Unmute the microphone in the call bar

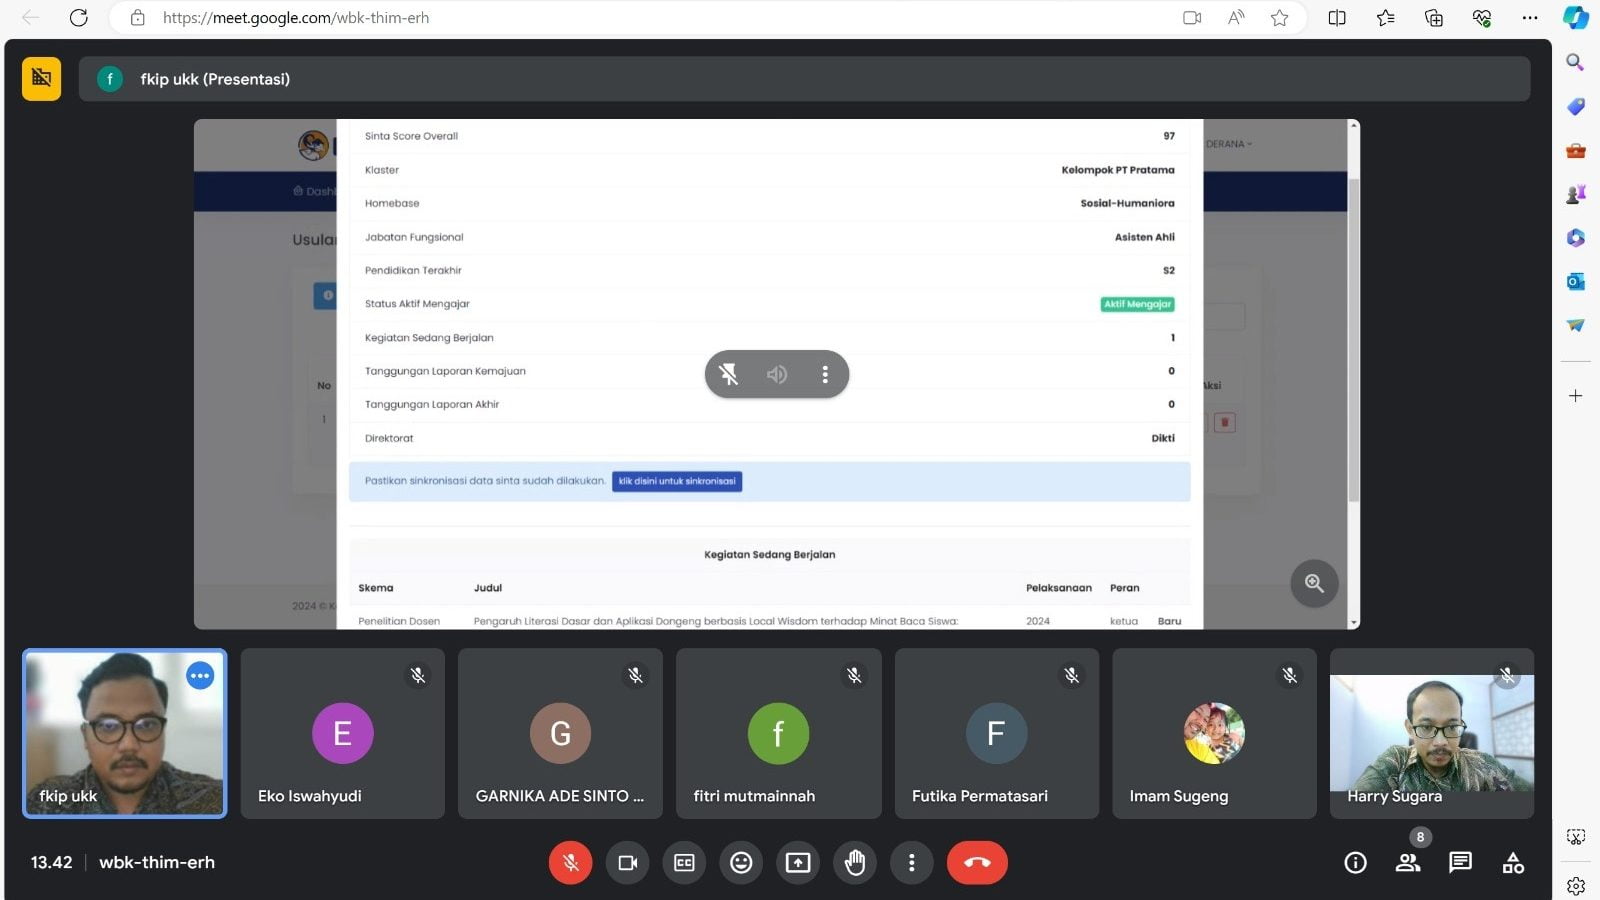tap(570, 863)
